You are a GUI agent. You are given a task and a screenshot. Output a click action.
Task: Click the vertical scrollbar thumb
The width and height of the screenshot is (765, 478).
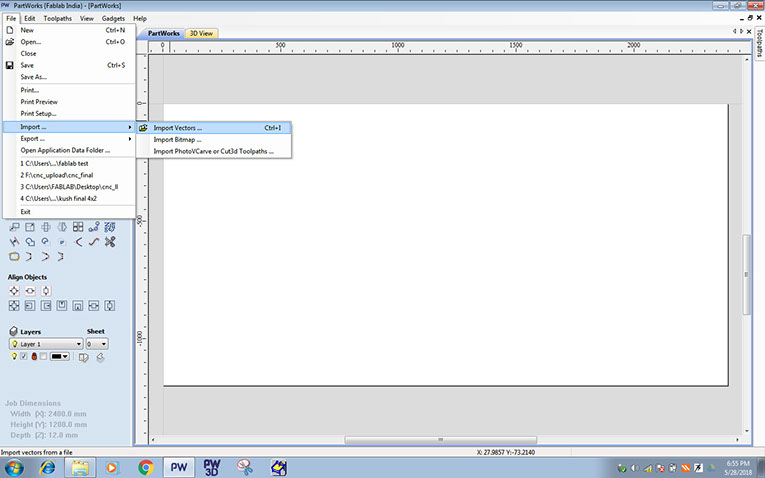(746, 275)
